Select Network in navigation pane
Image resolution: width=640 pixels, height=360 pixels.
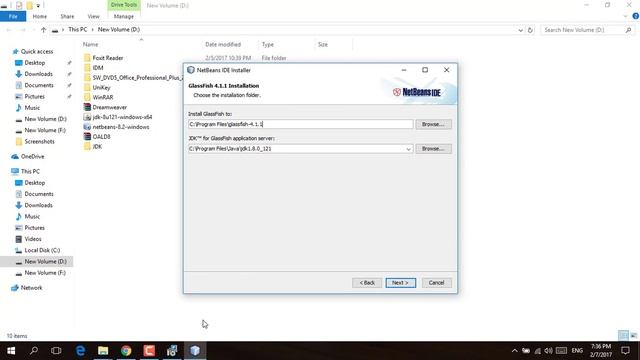pos(31,288)
